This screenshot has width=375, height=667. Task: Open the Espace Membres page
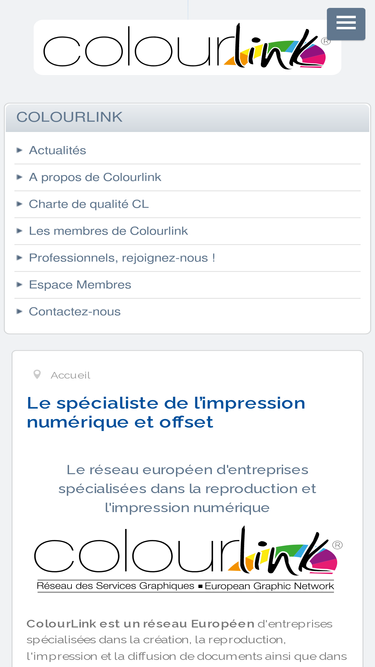80,285
